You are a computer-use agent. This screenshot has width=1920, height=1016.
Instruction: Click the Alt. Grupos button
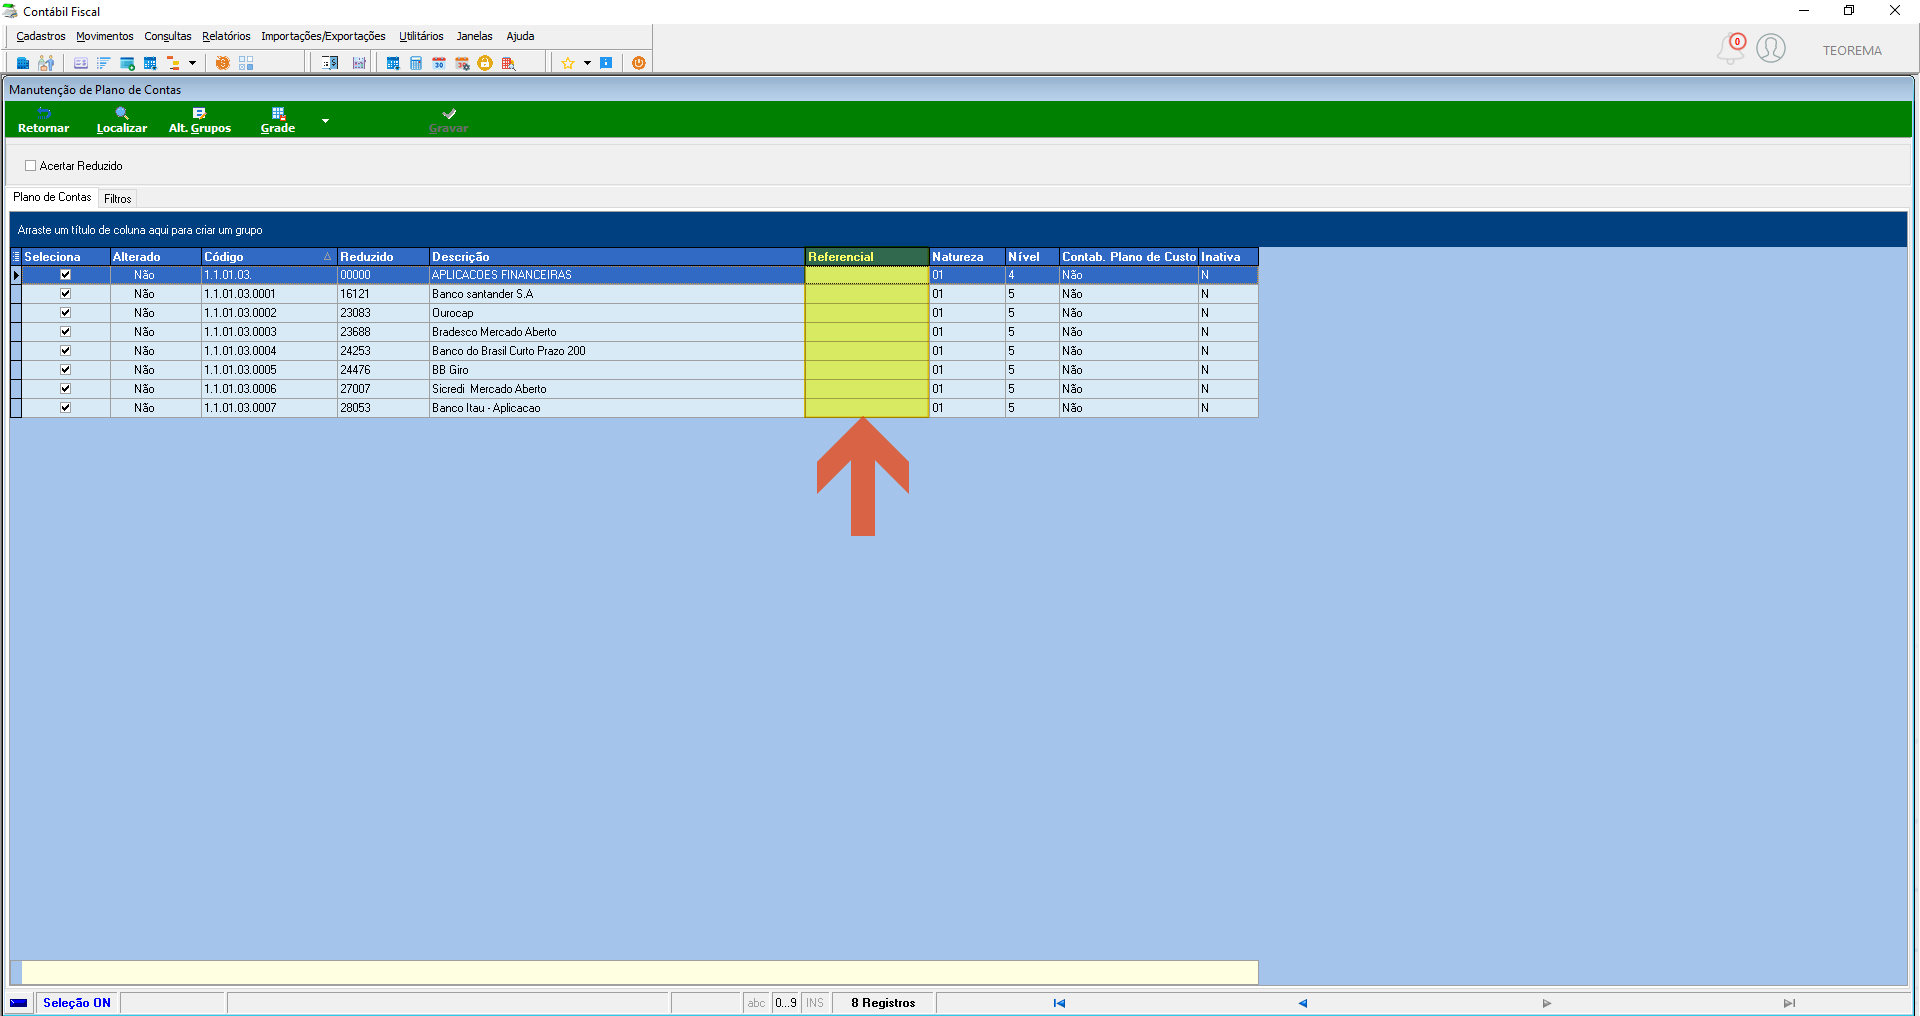click(200, 120)
